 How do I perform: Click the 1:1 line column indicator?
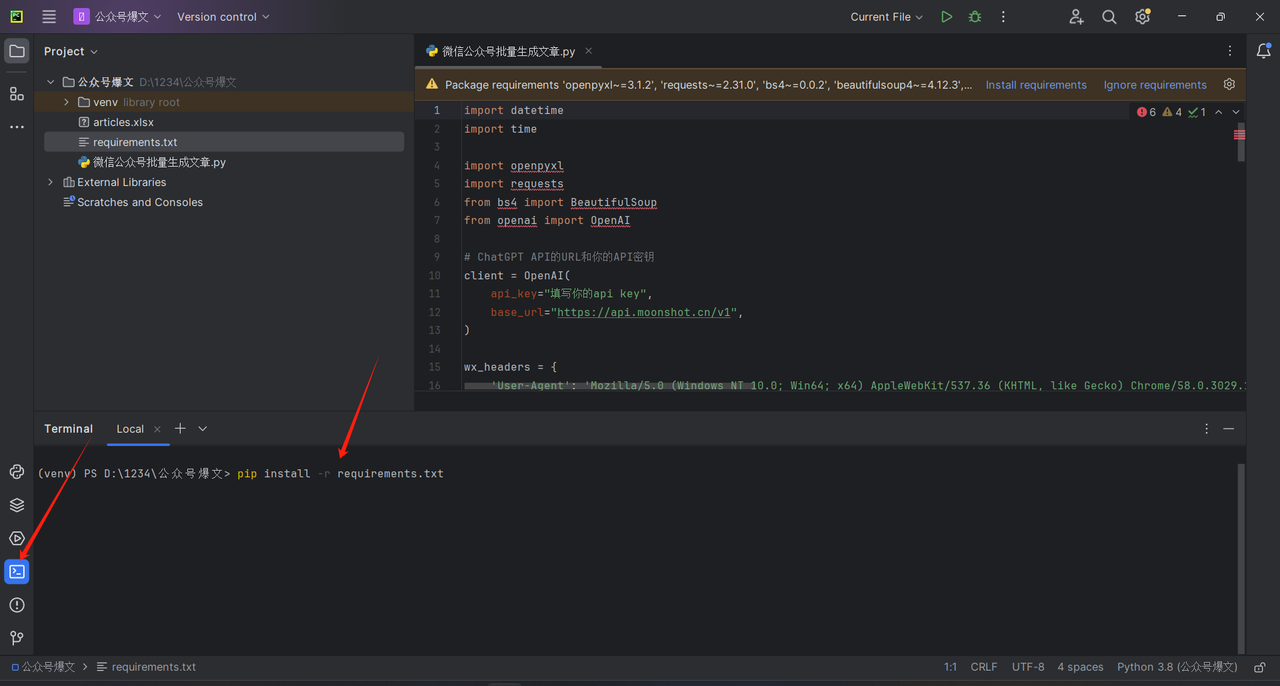[x=950, y=667]
